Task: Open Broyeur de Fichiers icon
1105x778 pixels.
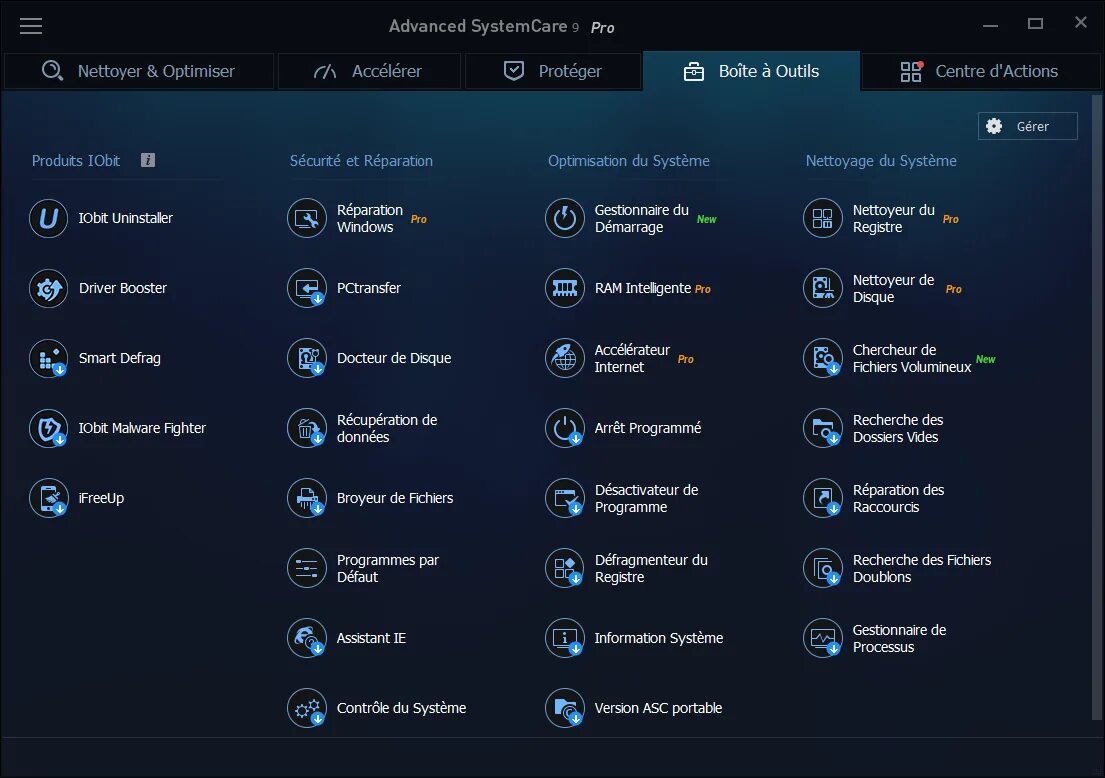Action: click(307, 498)
